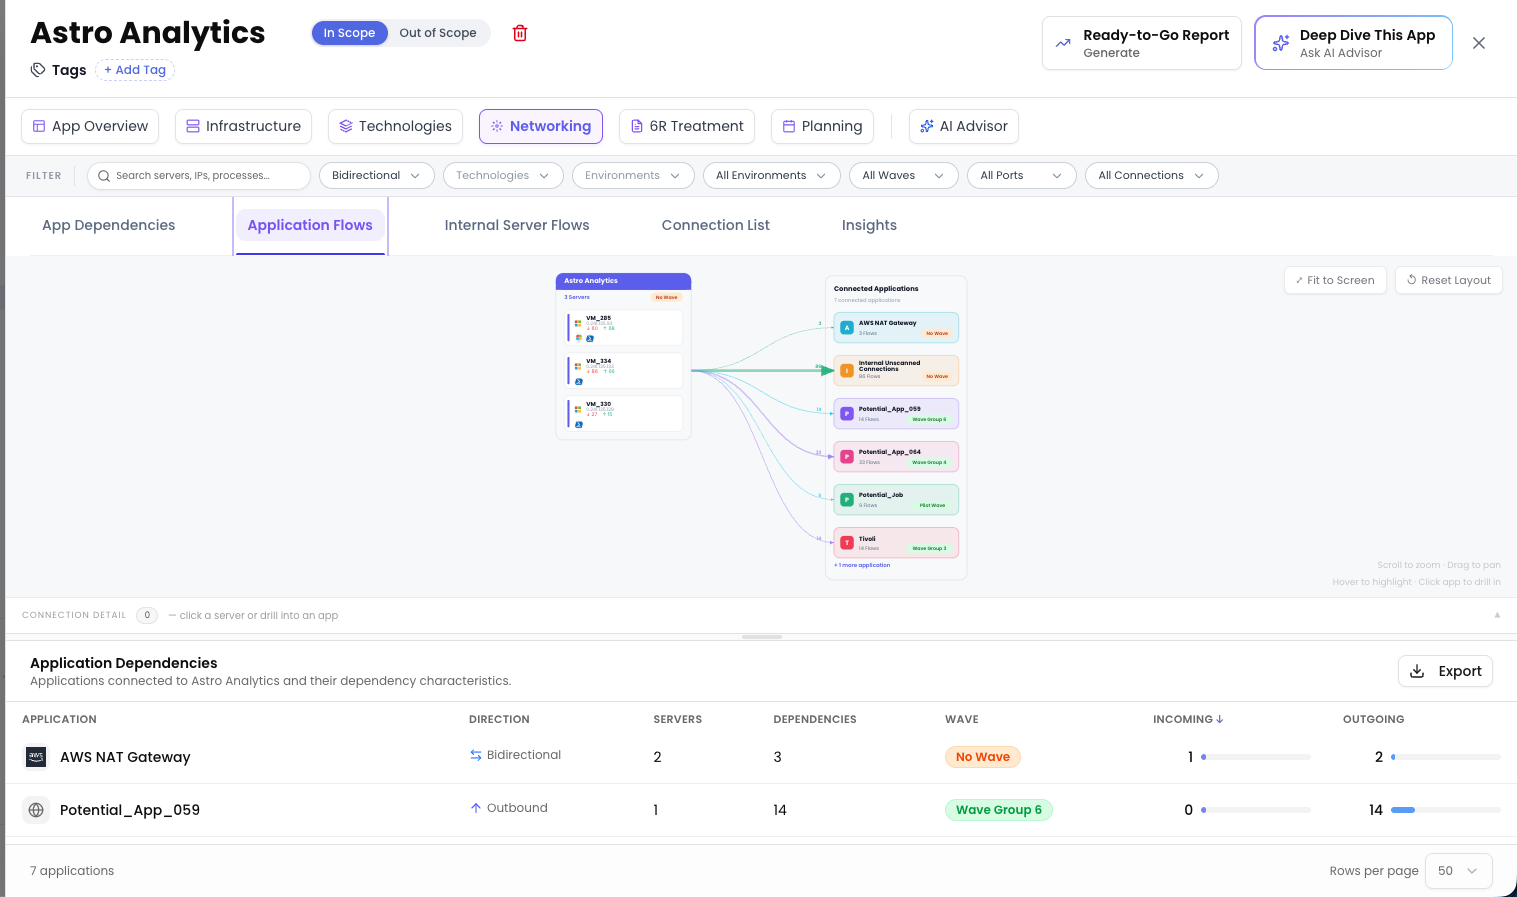Image resolution: width=1517 pixels, height=897 pixels.
Task: Click Fit to Screen button
Action: coord(1335,280)
